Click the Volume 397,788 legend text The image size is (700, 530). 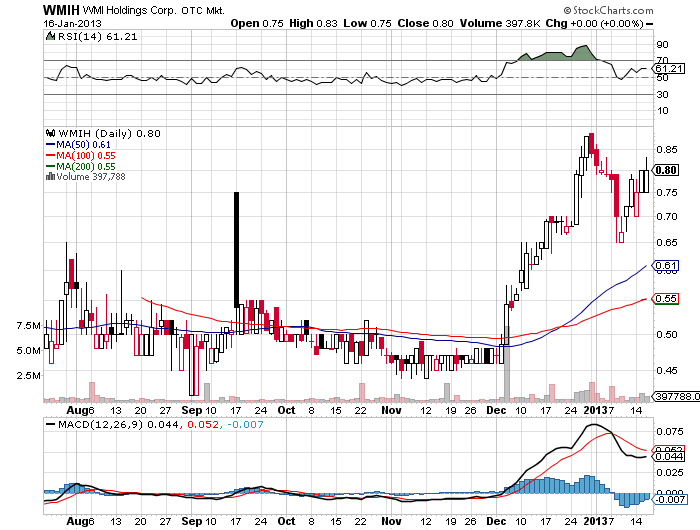click(91, 177)
